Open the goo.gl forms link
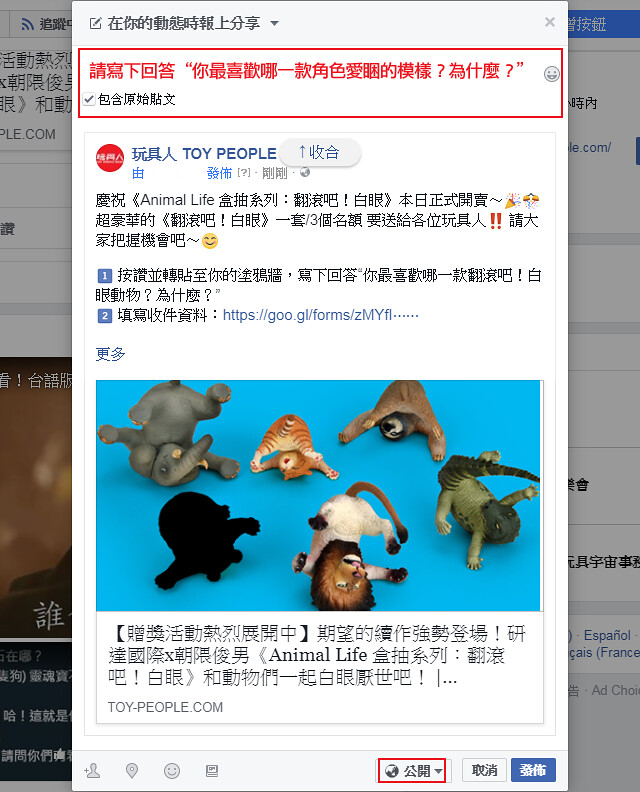Image resolution: width=640 pixels, height=792 pixels. [x=321, y=315]
